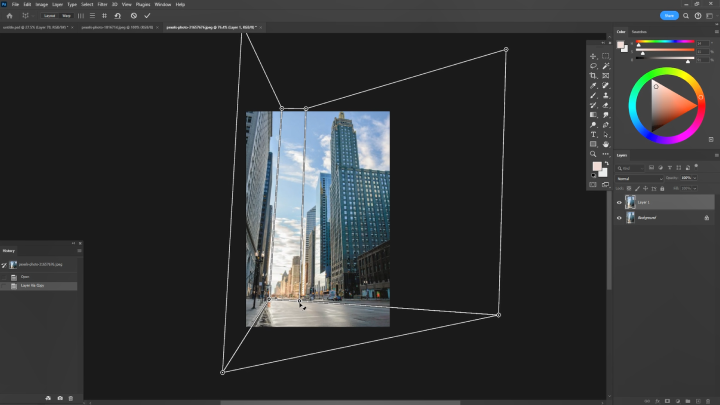Screen dimensions: 720x405
Task: Select the Path Selection tool
Action: point(606,135)
